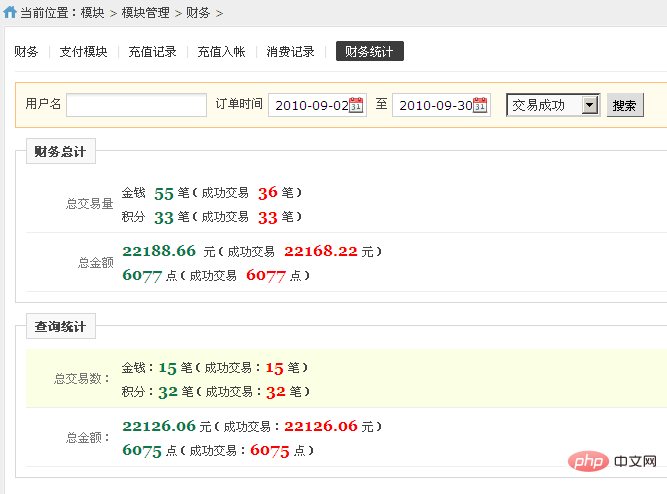The width and height of the screenshot is (667, 494).
Task: Click the 财务 breadcrumb link
Action: click(198, 13)
